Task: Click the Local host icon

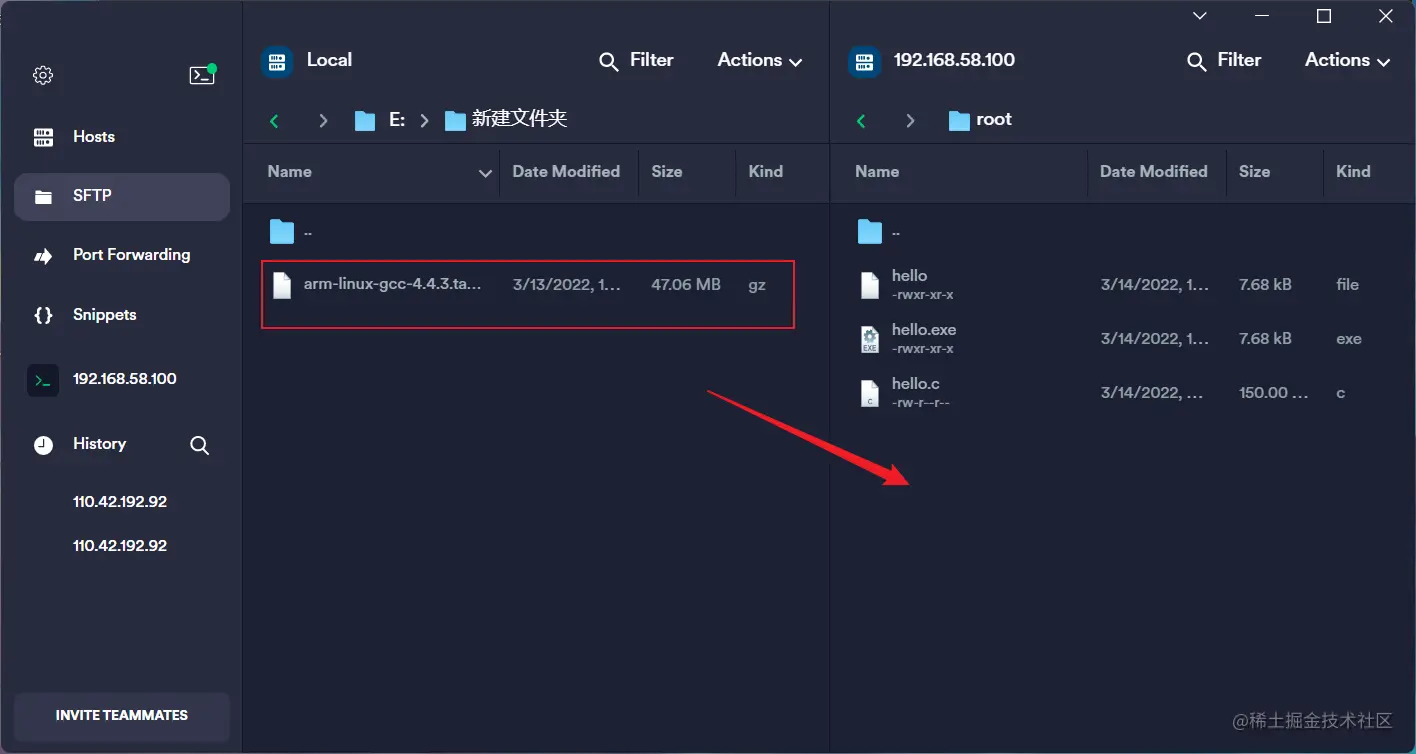Action: coord(277,61)
